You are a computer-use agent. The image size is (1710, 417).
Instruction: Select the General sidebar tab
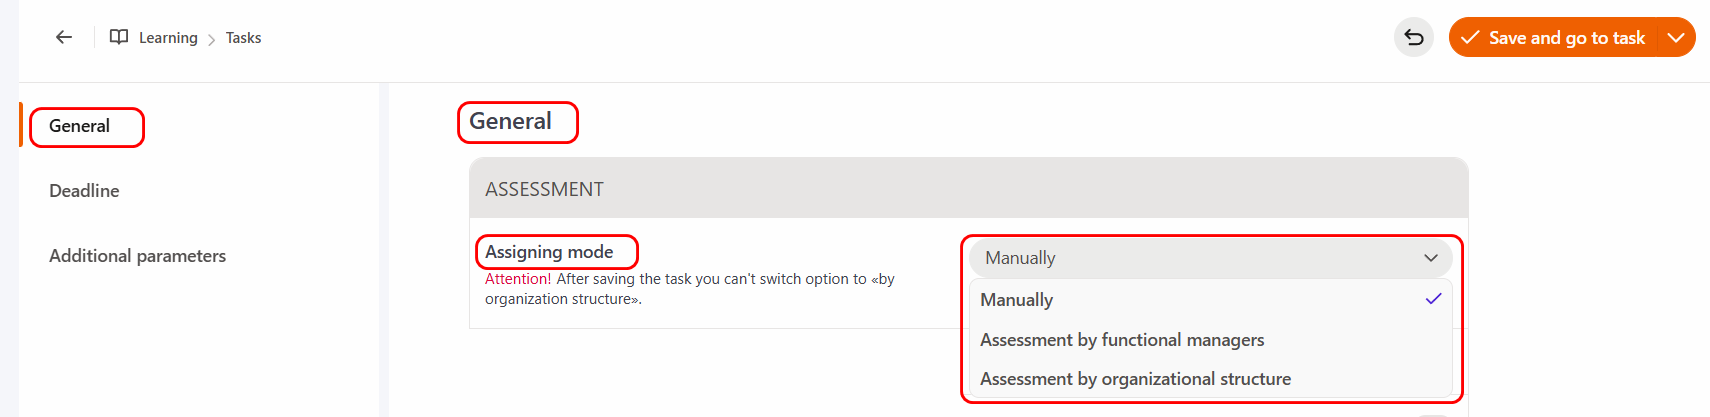point(80,126)
